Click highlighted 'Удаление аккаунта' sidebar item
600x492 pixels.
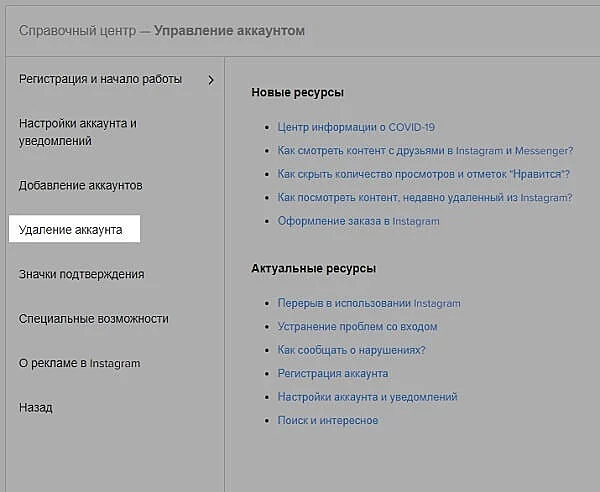point(71,230)
